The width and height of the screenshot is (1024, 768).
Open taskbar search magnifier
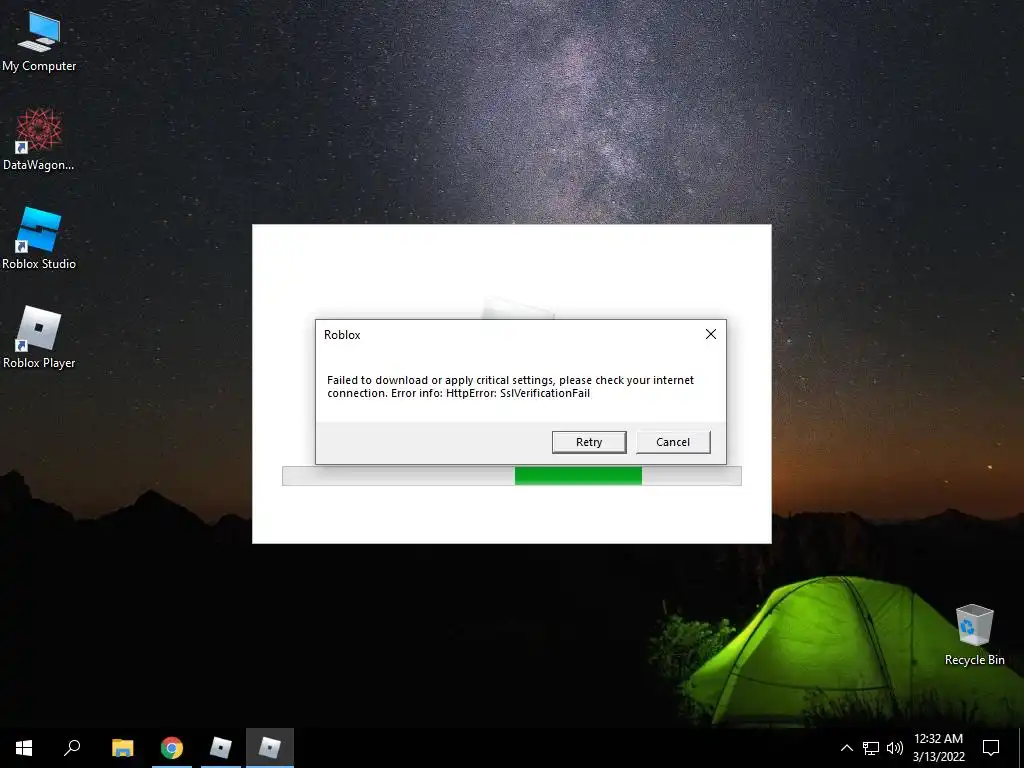[72, 748]
